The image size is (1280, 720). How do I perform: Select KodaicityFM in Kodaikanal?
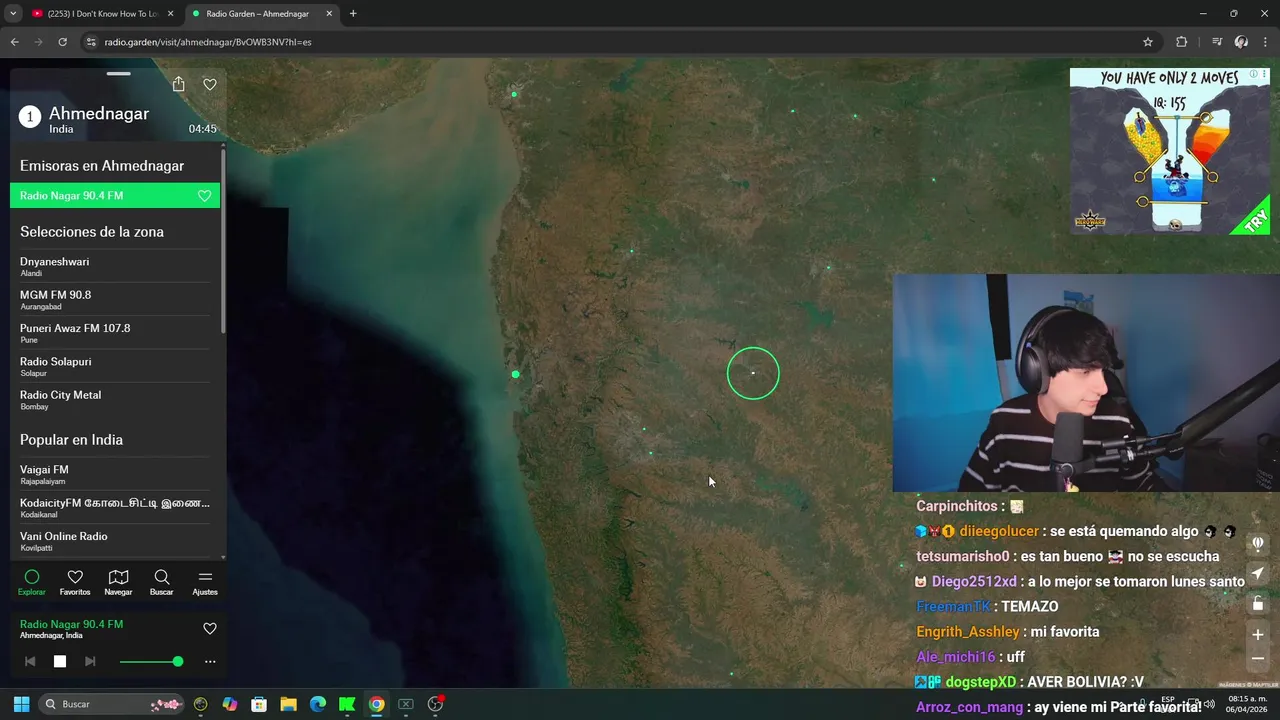pos(115,508)
